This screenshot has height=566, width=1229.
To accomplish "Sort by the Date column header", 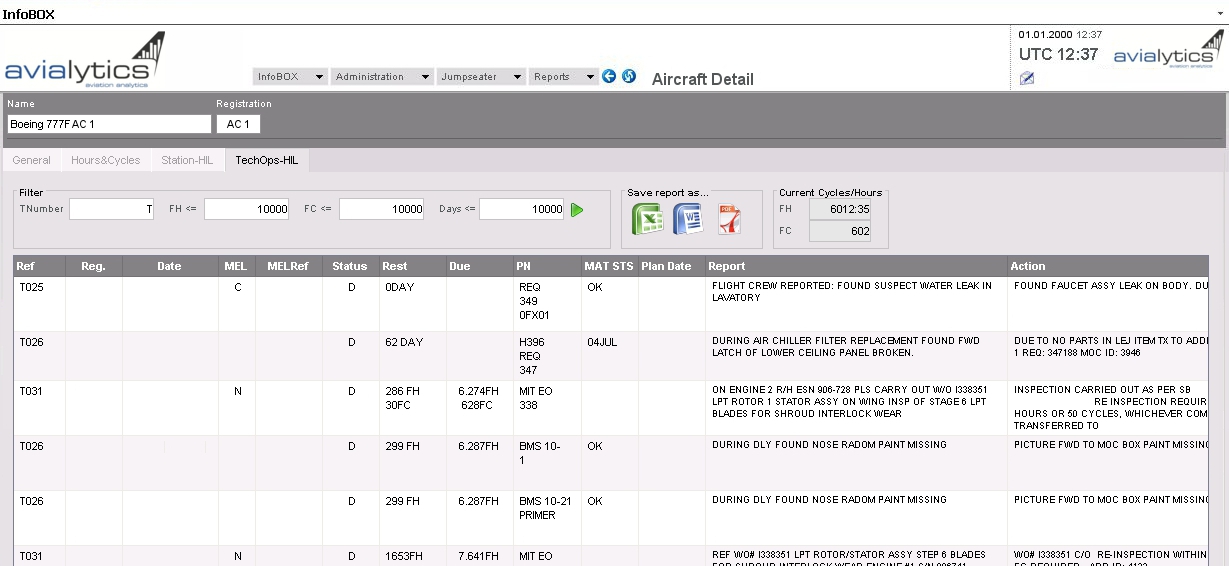I will (170, 266).
